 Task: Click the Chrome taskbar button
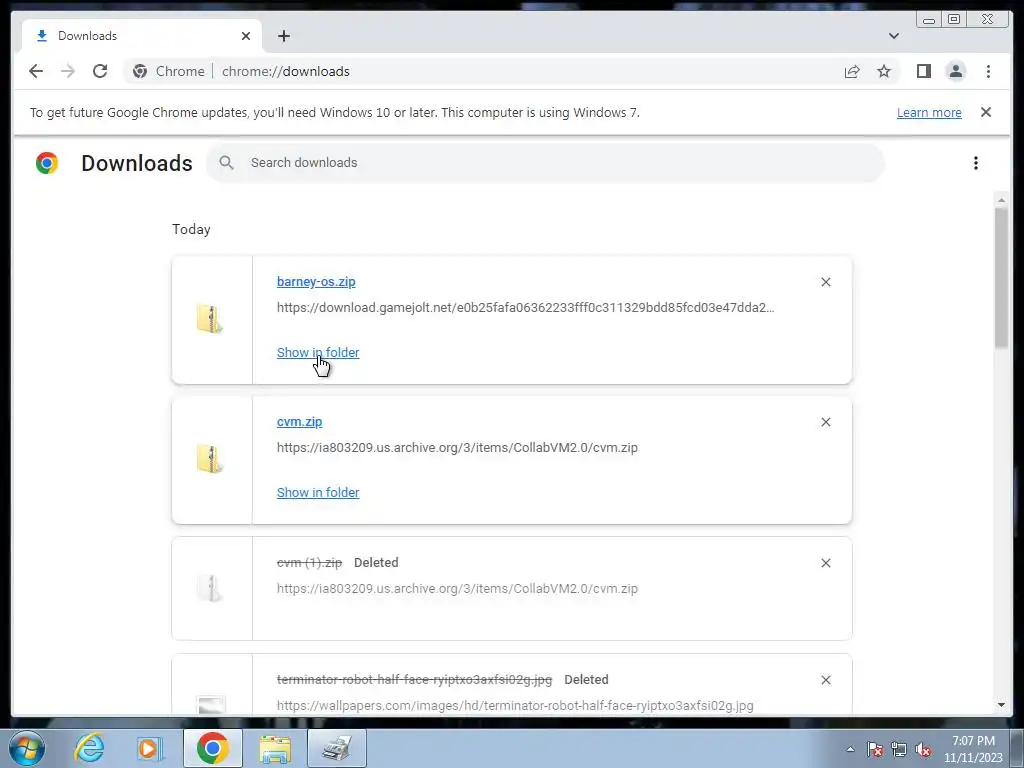pos(213,748)
